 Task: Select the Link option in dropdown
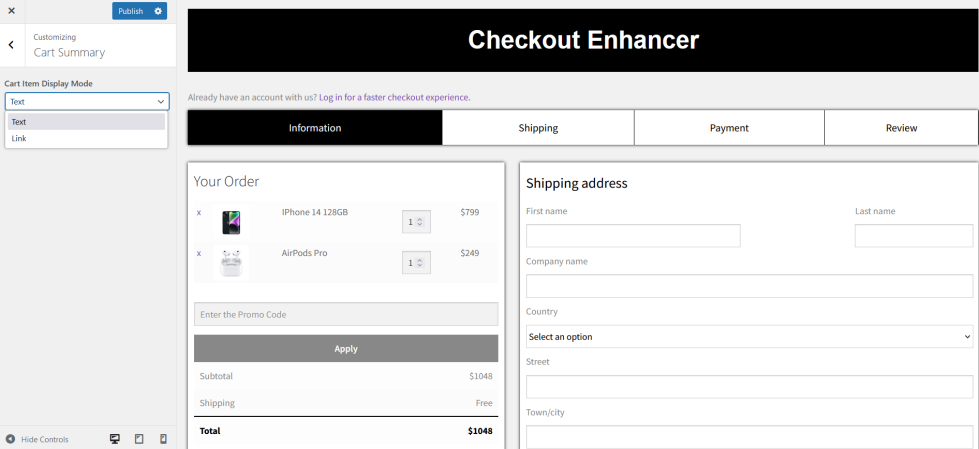click(x=19, y=138)
